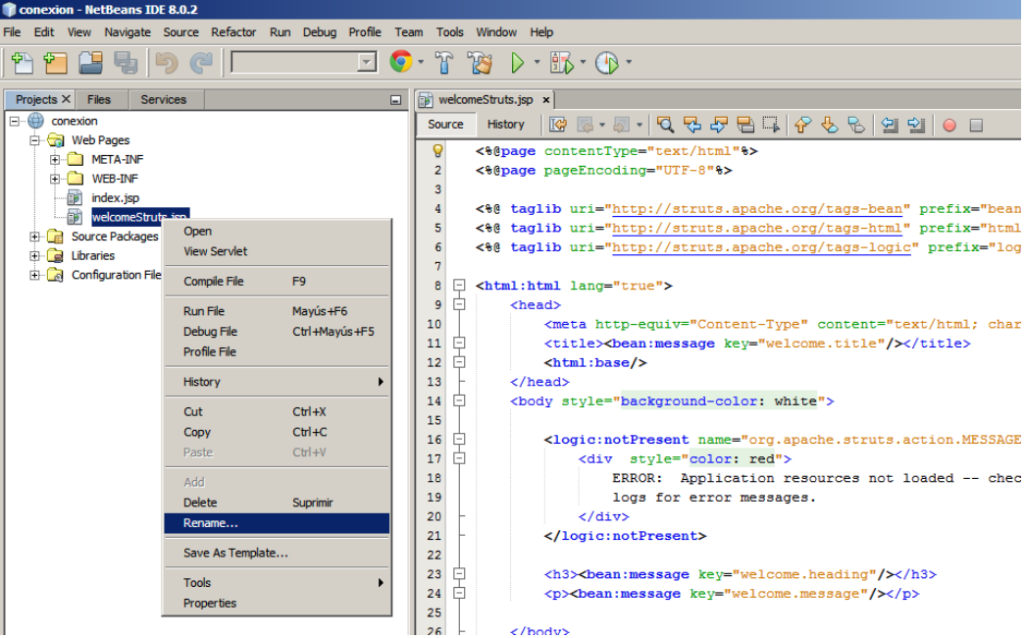Screen dimensions: 1024x638
Task: Click the Clean and Build icon
Action: click(x=480, y=63)
